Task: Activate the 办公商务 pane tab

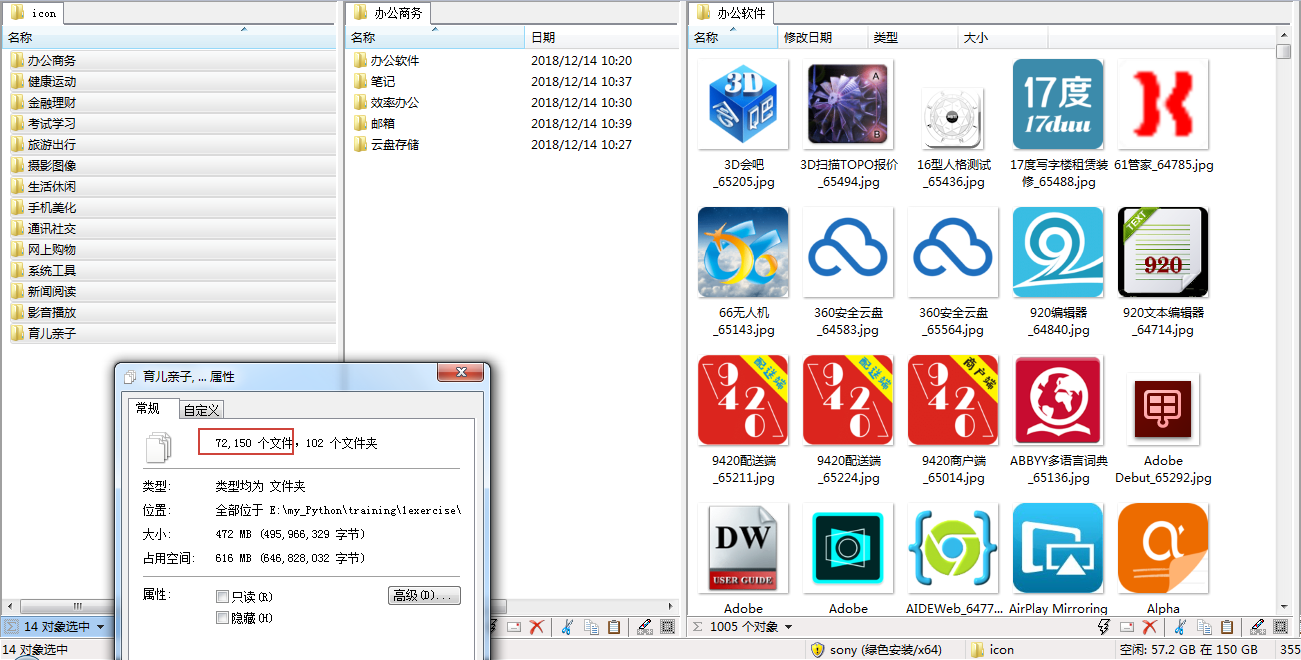Action: coord(387,13)
